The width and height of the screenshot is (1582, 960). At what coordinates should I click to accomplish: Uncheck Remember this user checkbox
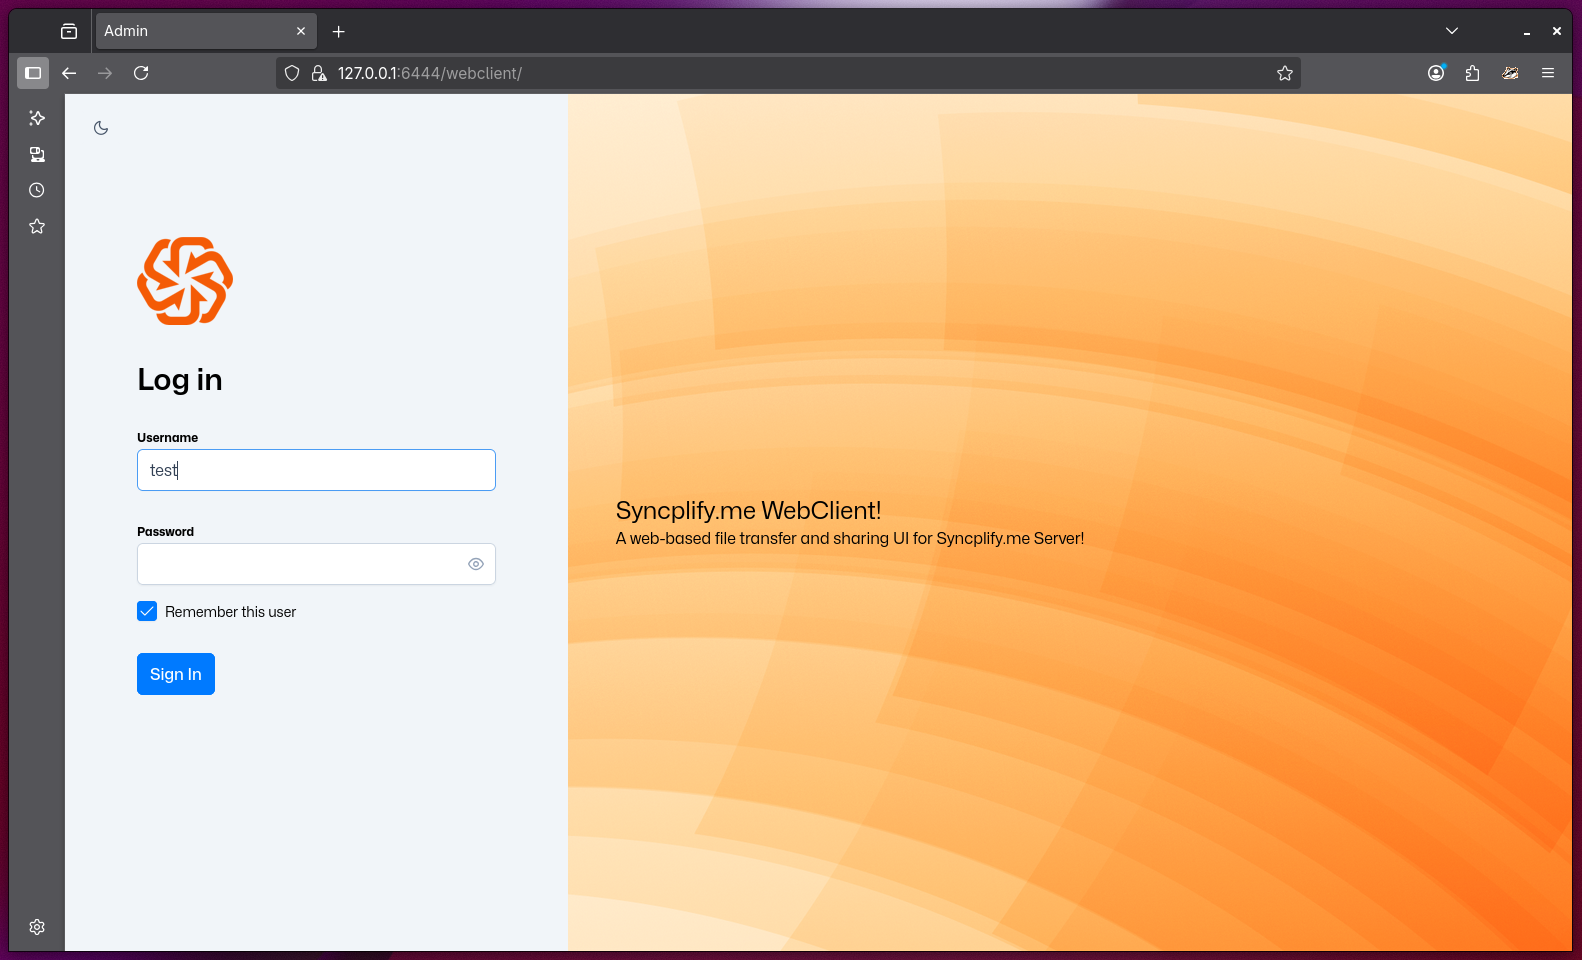click(x=147, y=611)
